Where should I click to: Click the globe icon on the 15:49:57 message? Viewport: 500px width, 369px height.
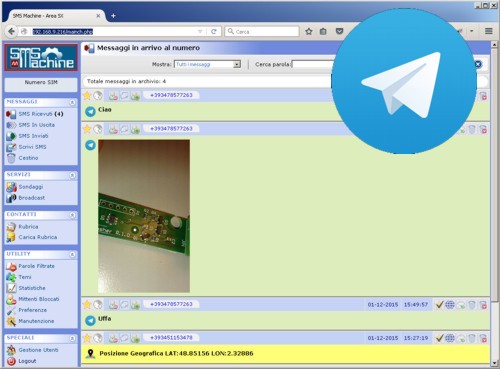pos(450,304)
